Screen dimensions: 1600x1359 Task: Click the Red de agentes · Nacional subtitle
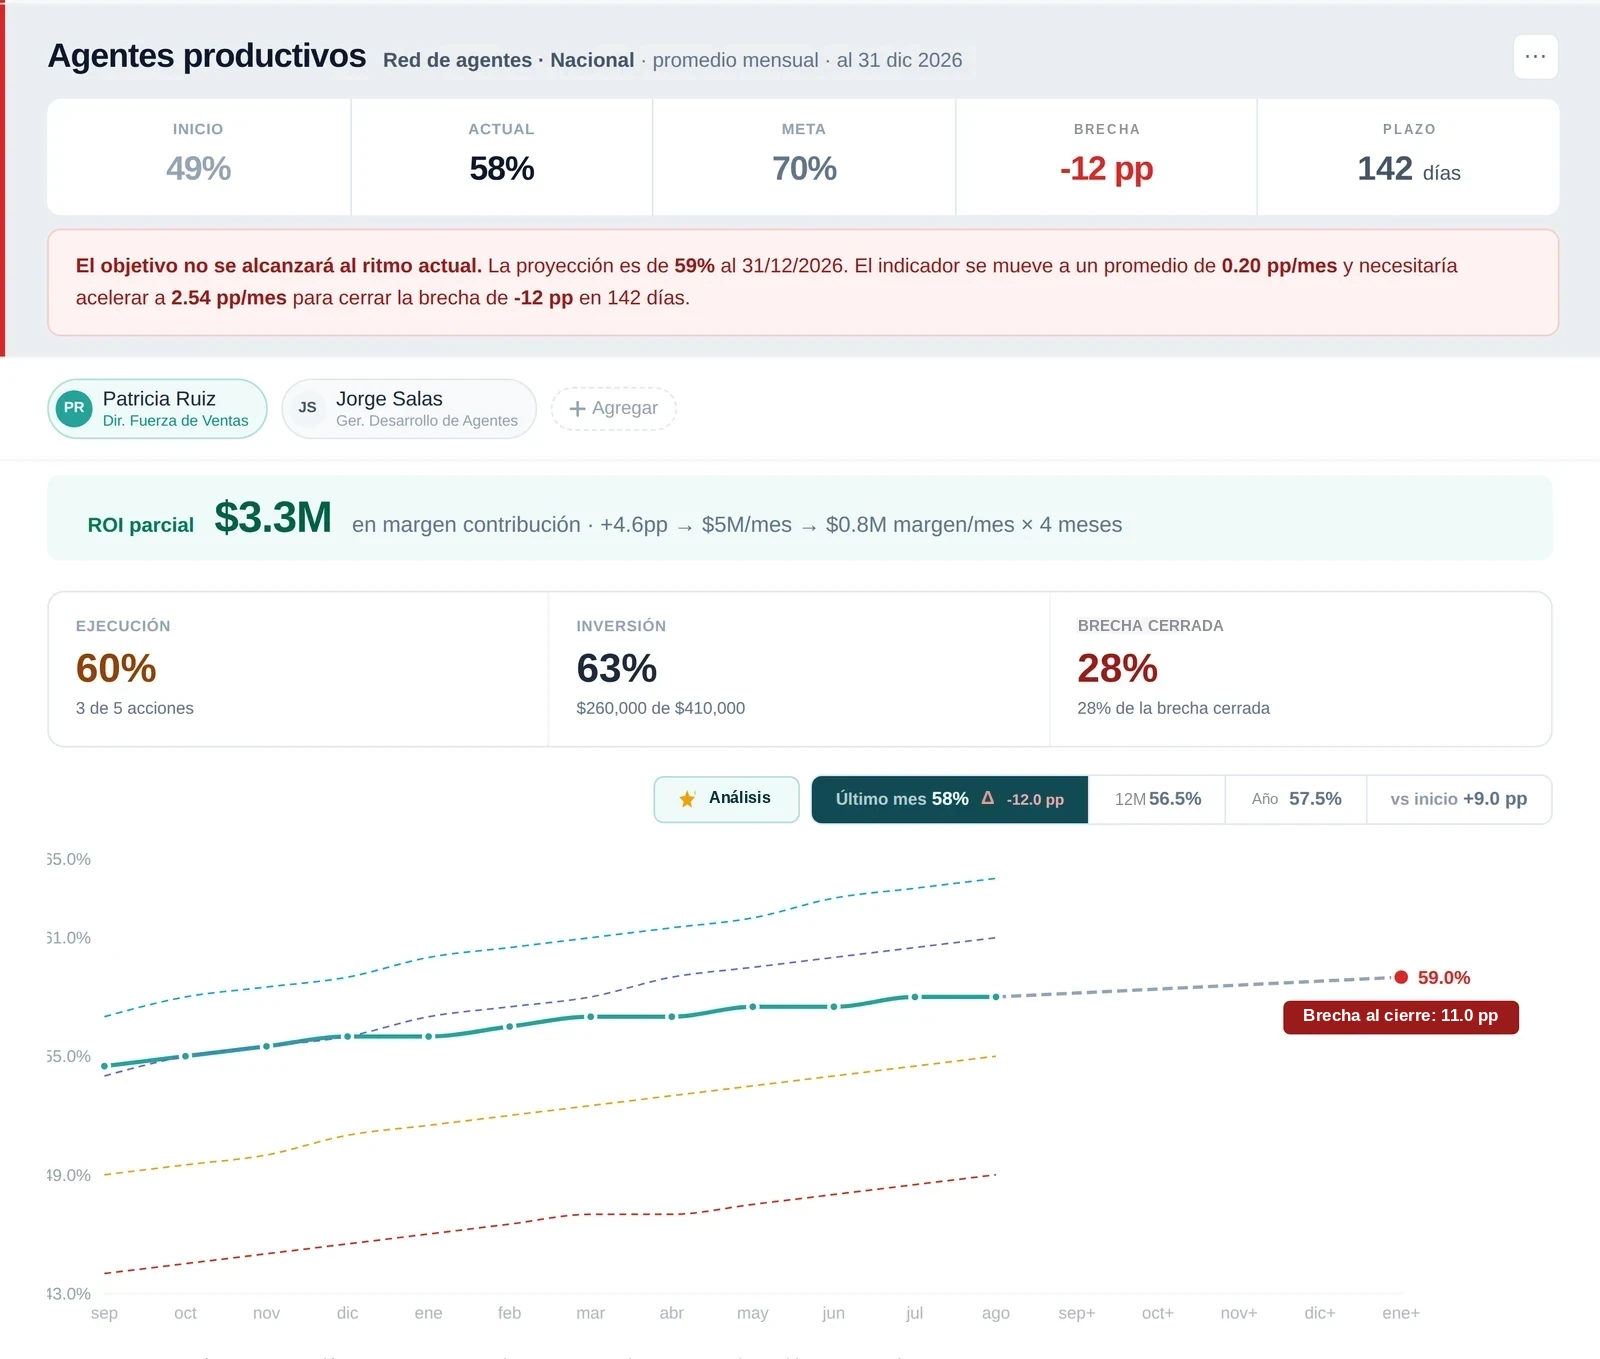[x=508, y=60]
